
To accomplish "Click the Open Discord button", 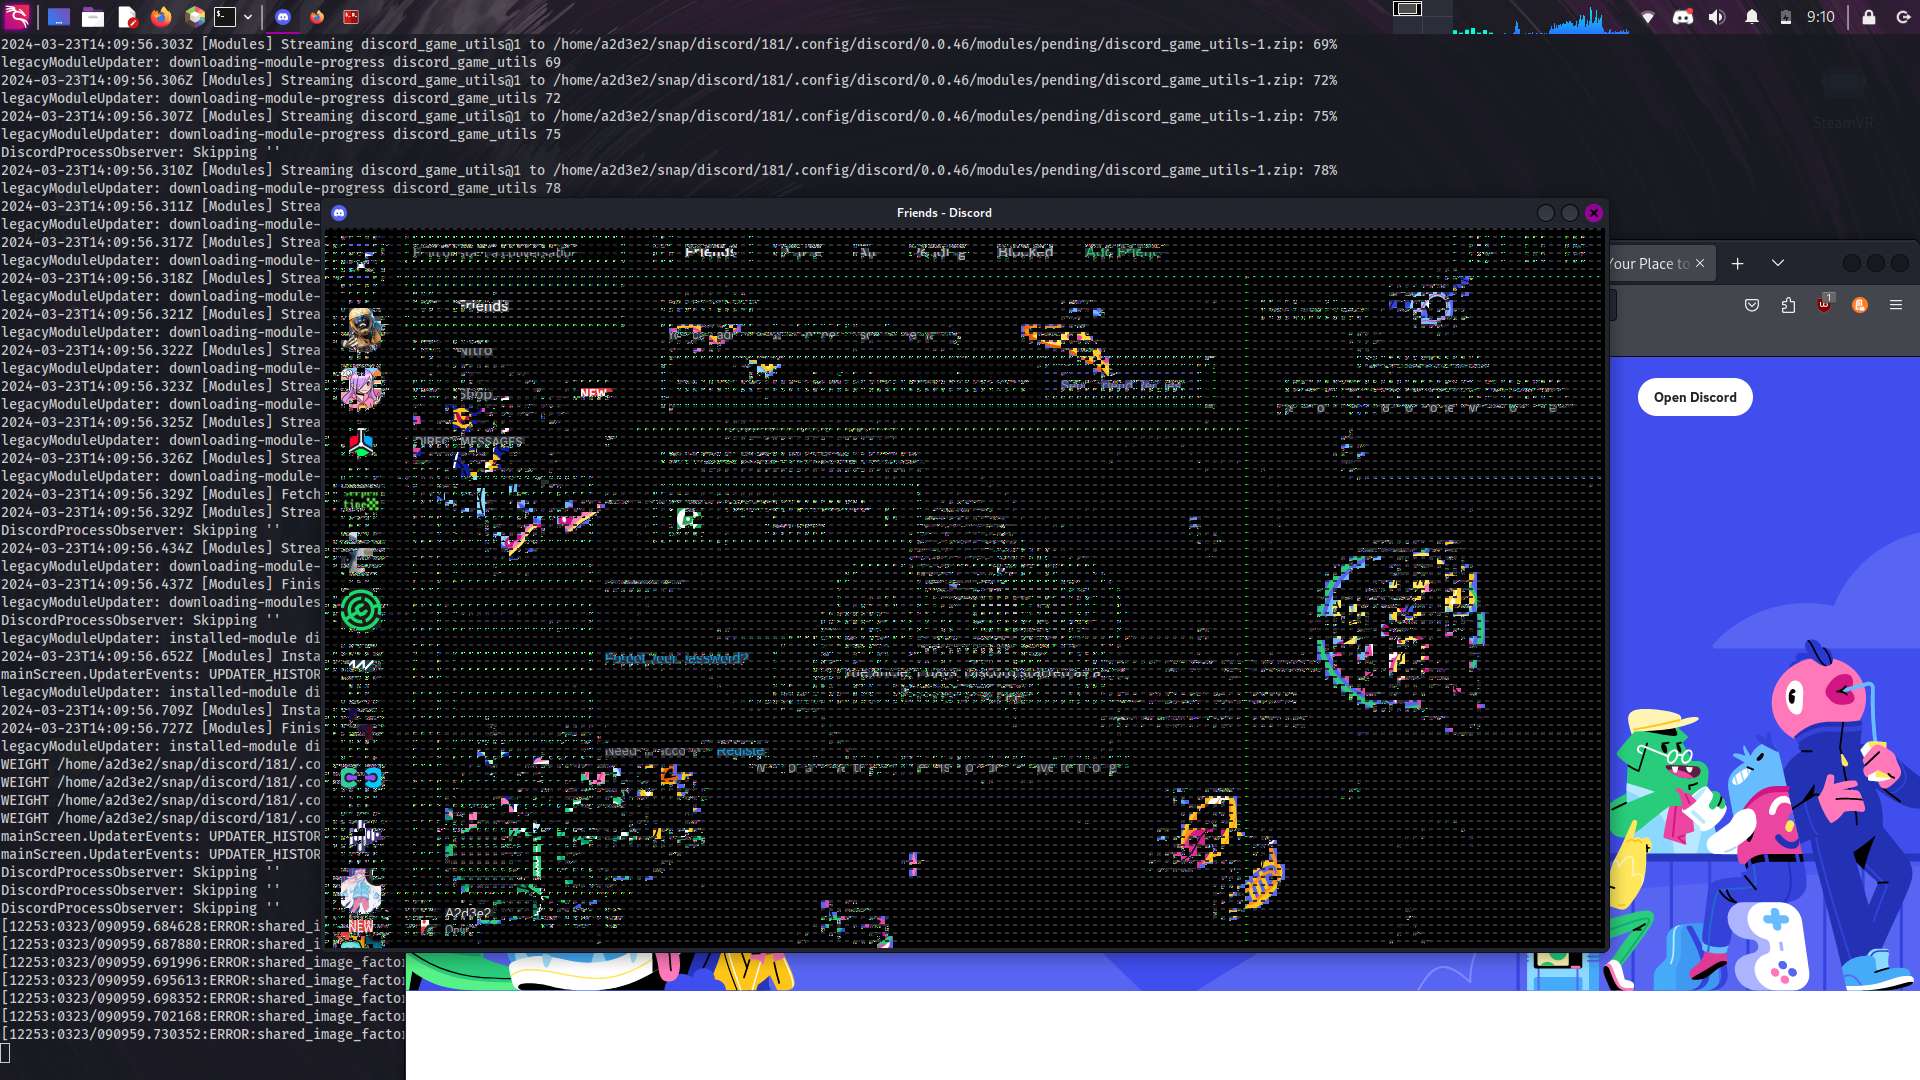I will point(1694,397).
